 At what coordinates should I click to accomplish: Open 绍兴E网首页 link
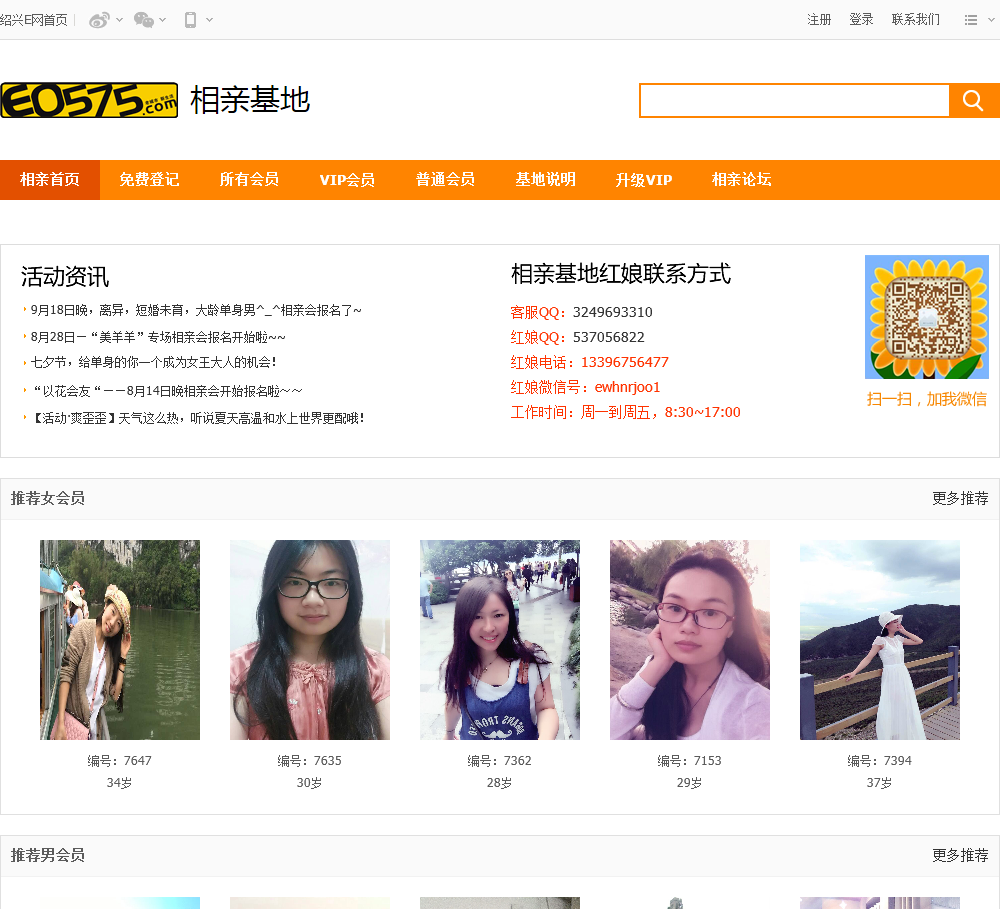pos(33,20)
